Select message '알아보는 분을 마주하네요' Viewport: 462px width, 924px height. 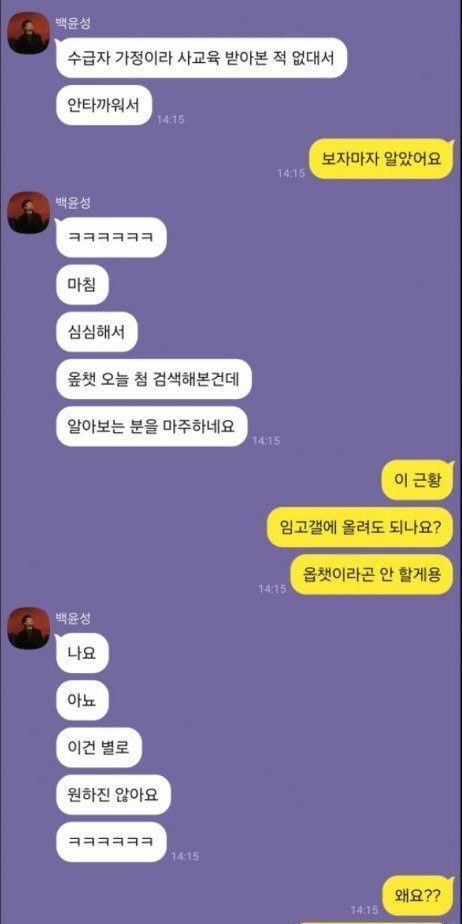151,426
